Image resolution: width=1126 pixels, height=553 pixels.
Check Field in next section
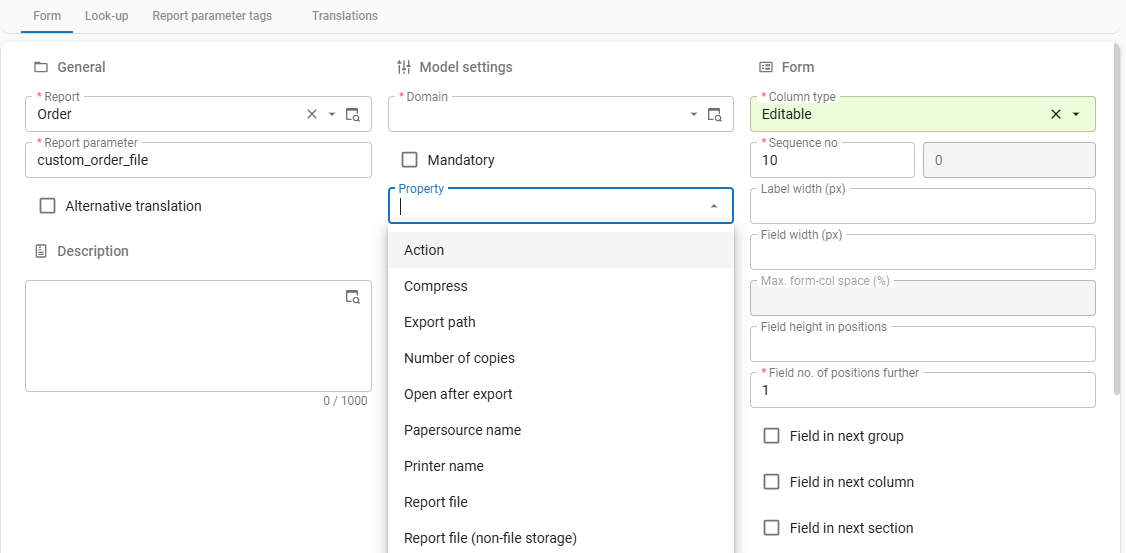771,528
